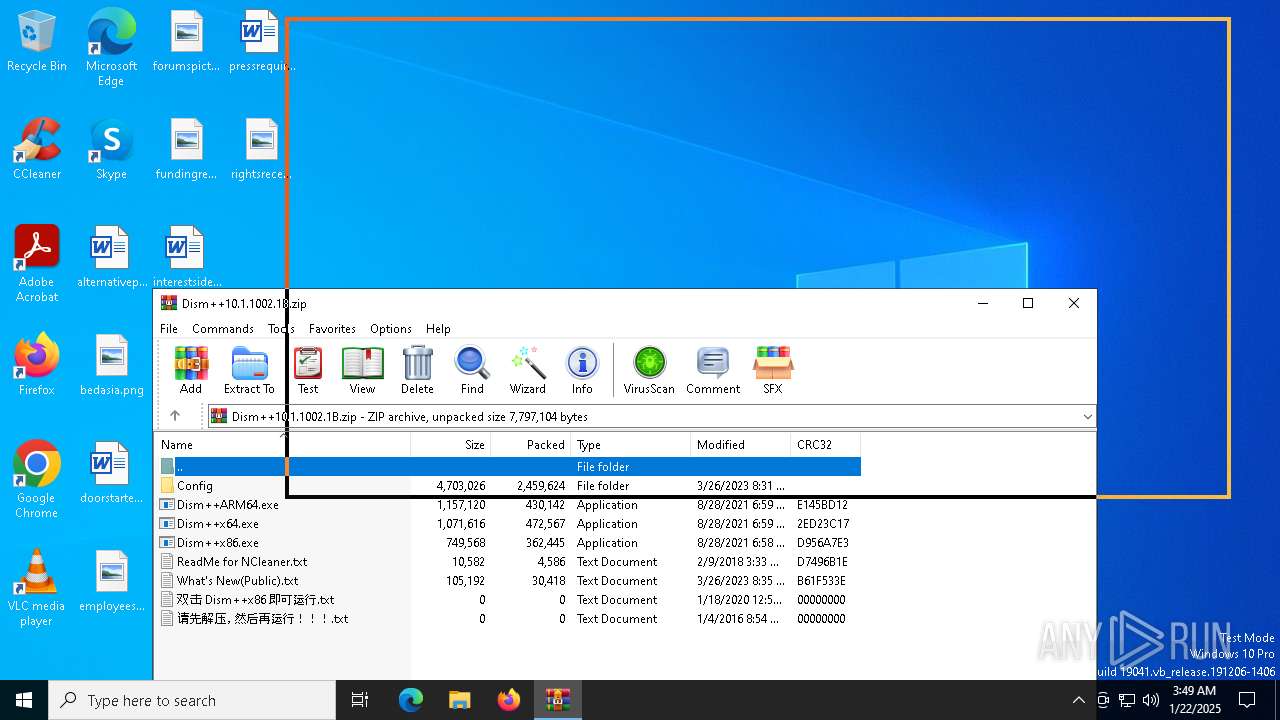The width and height of the screenshot is (1280, 720).
Task: Select the 请先解压 text file
Action: click(508, 619)
